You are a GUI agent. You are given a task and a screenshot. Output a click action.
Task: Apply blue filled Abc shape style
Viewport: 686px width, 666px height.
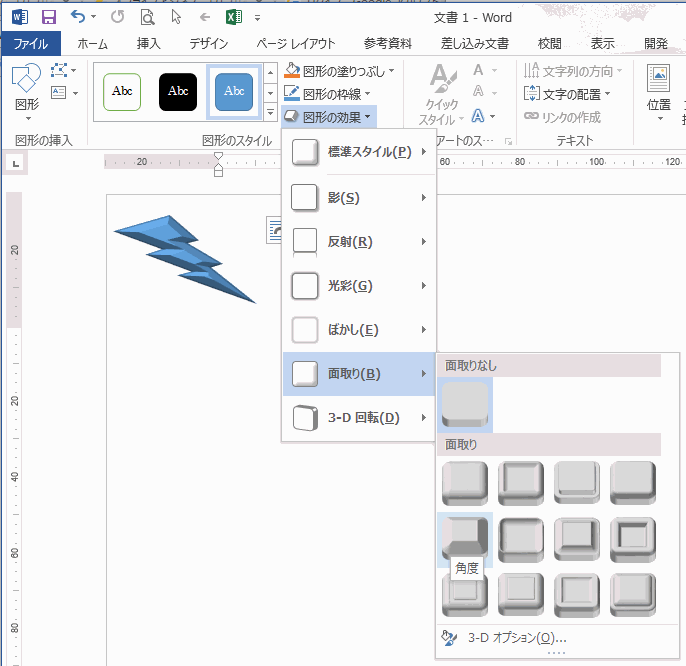(x=234, y=91)
